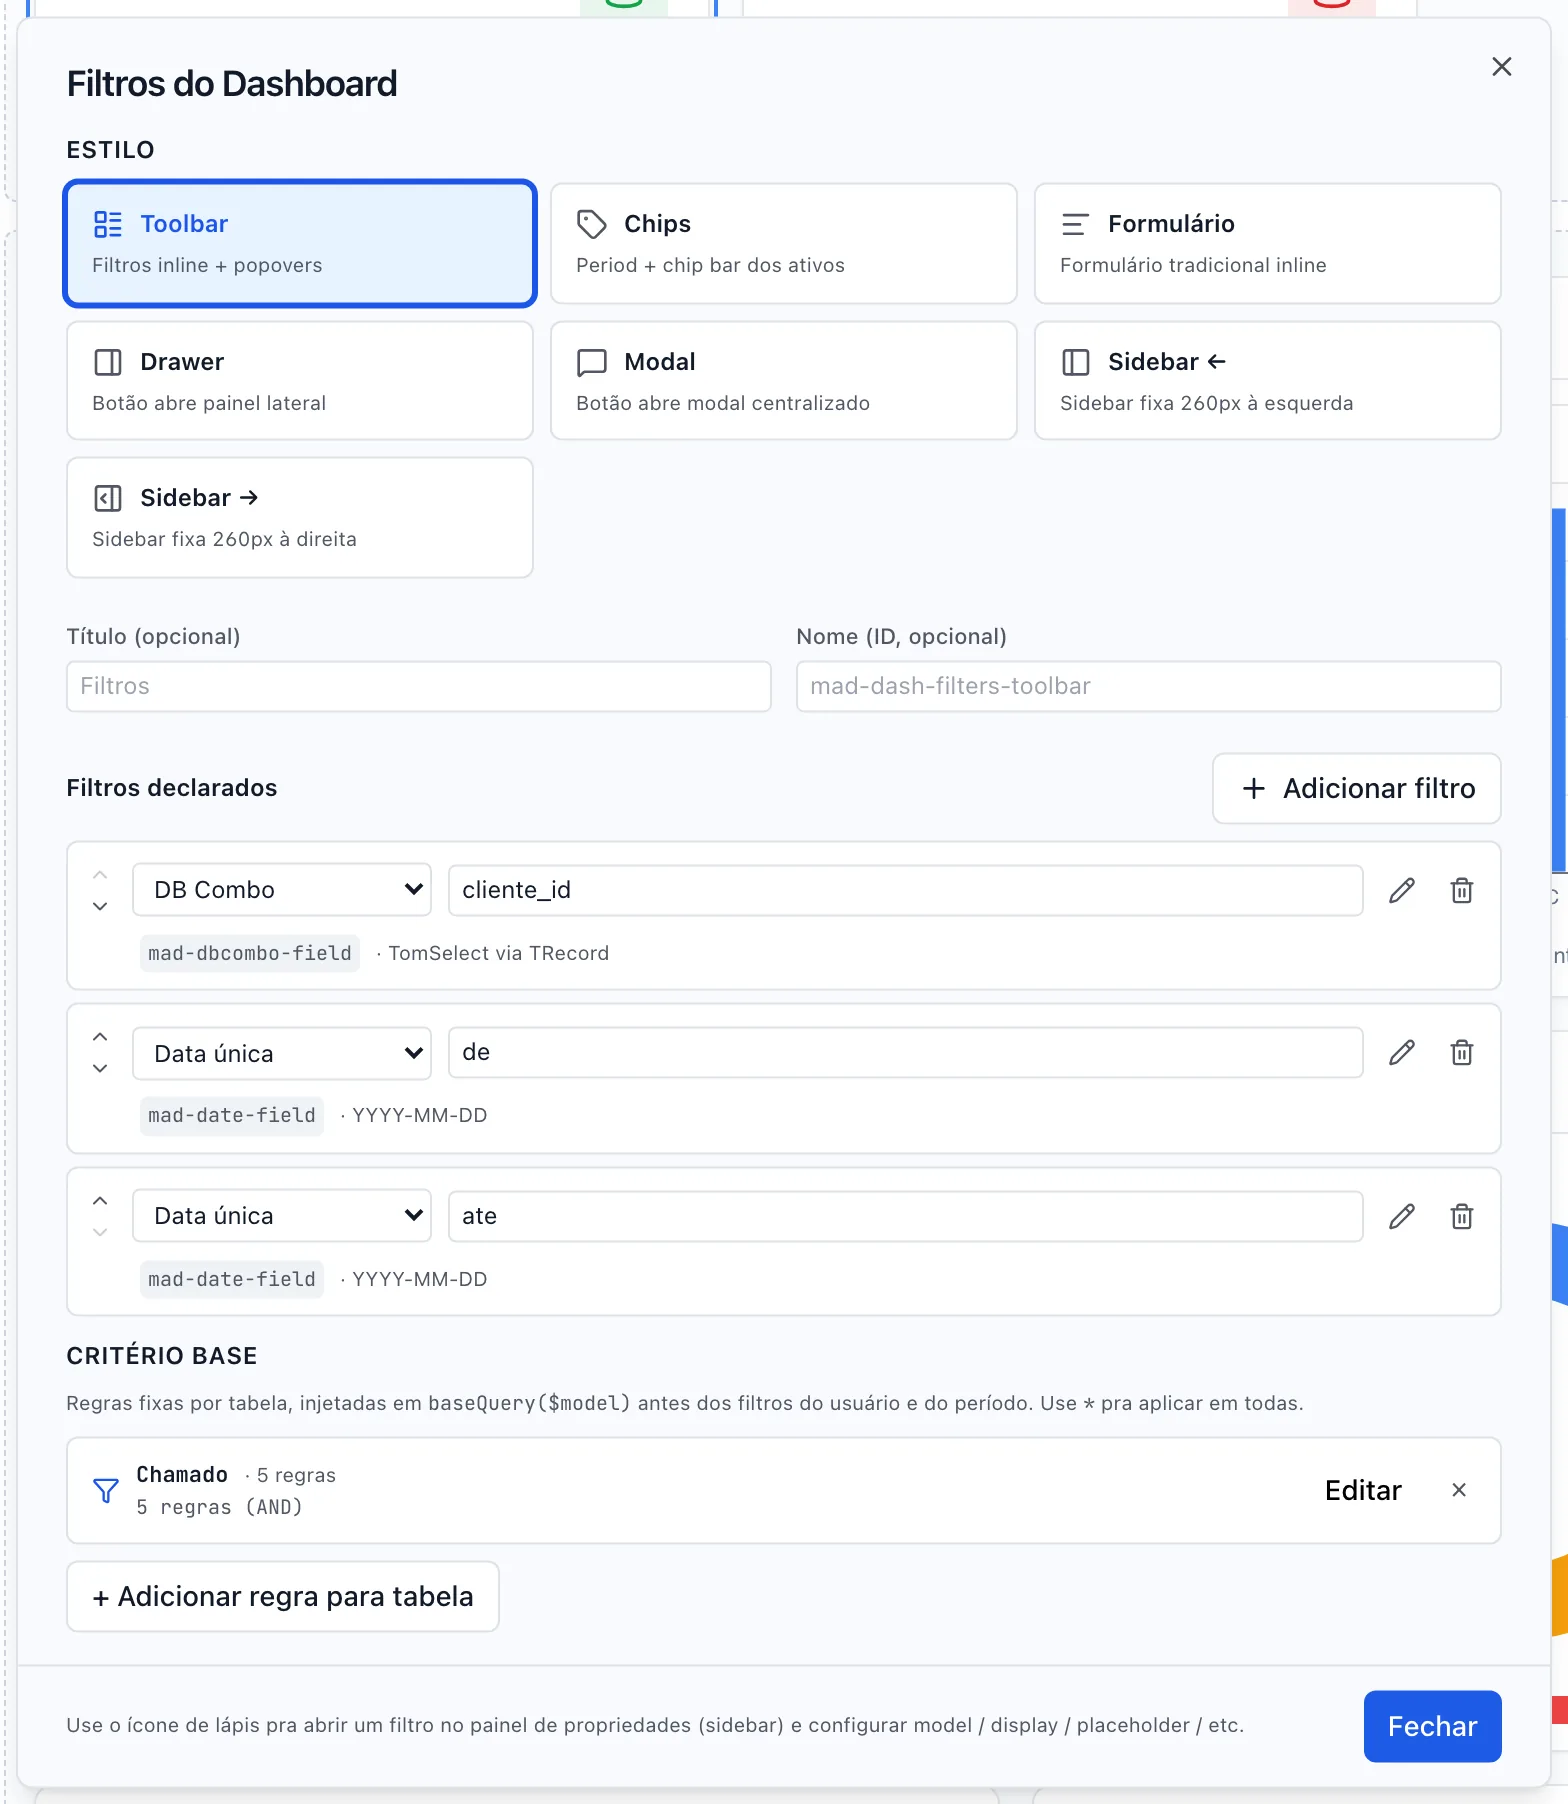Move the 'de' filter up
This screenshot has height=1804, width=1568.
point(100,1037)
